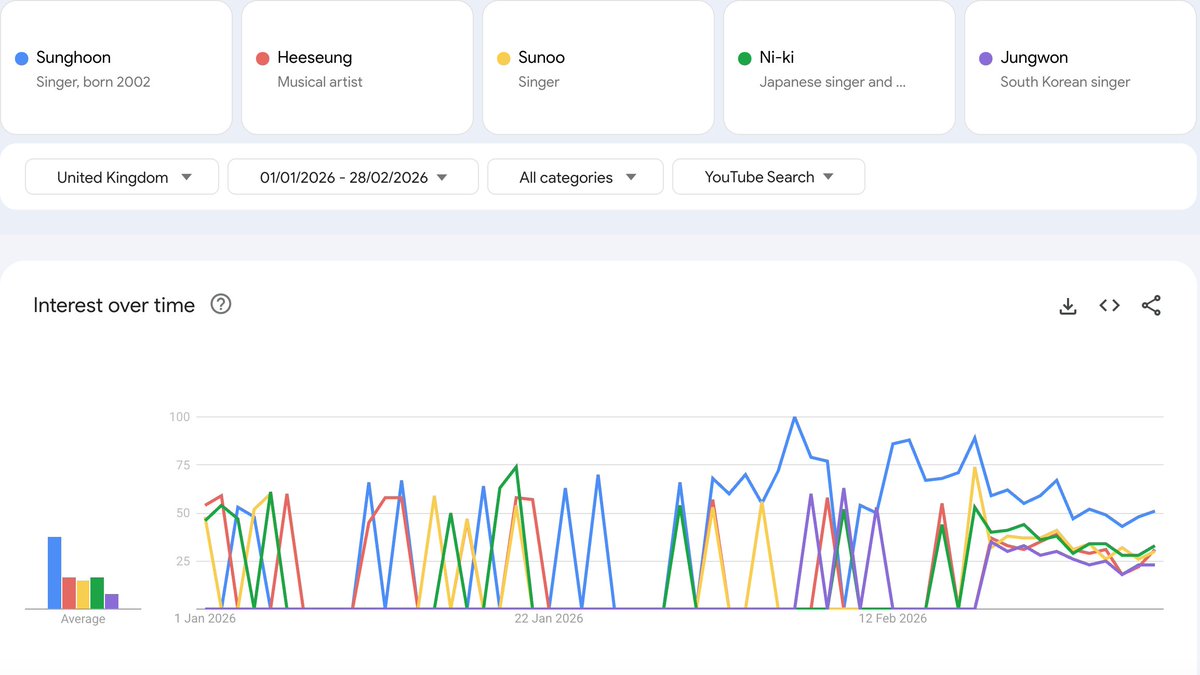Screen dimensions: 1200x675
Task: Click the blue dot beside Sunghoon
Action: point(21,58)
